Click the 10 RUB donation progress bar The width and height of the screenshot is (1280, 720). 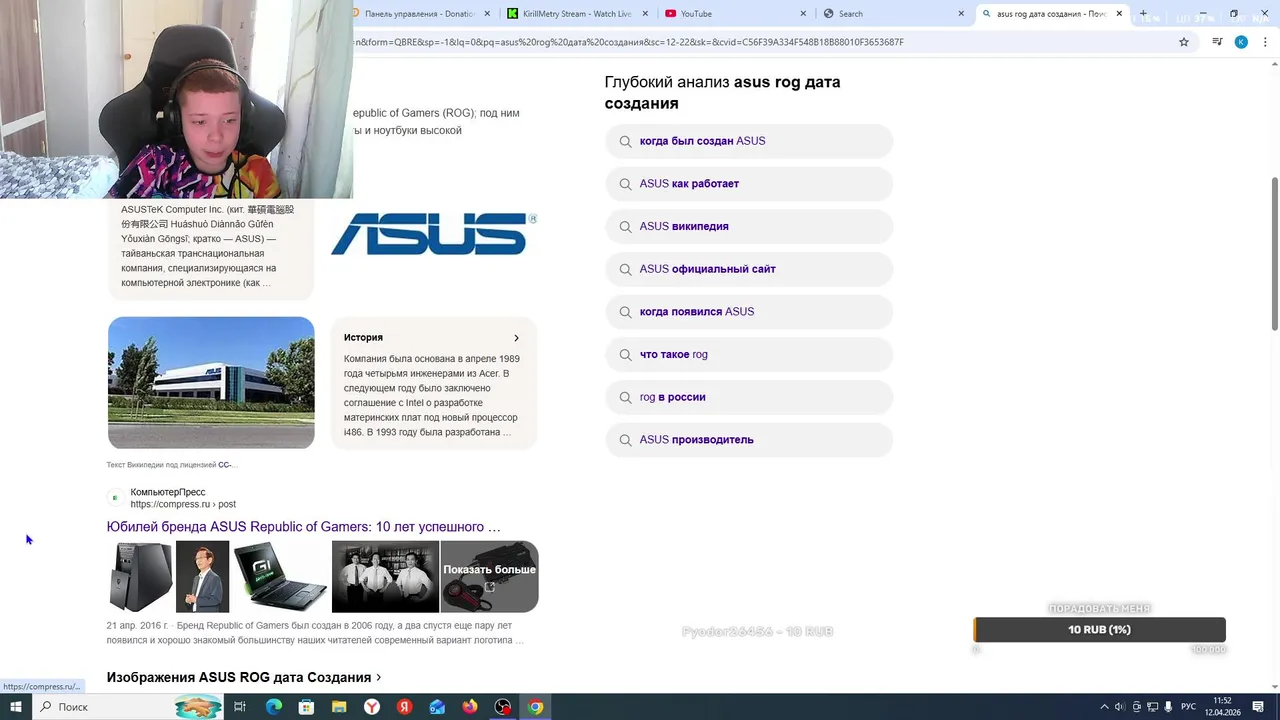click(1099, 630)
